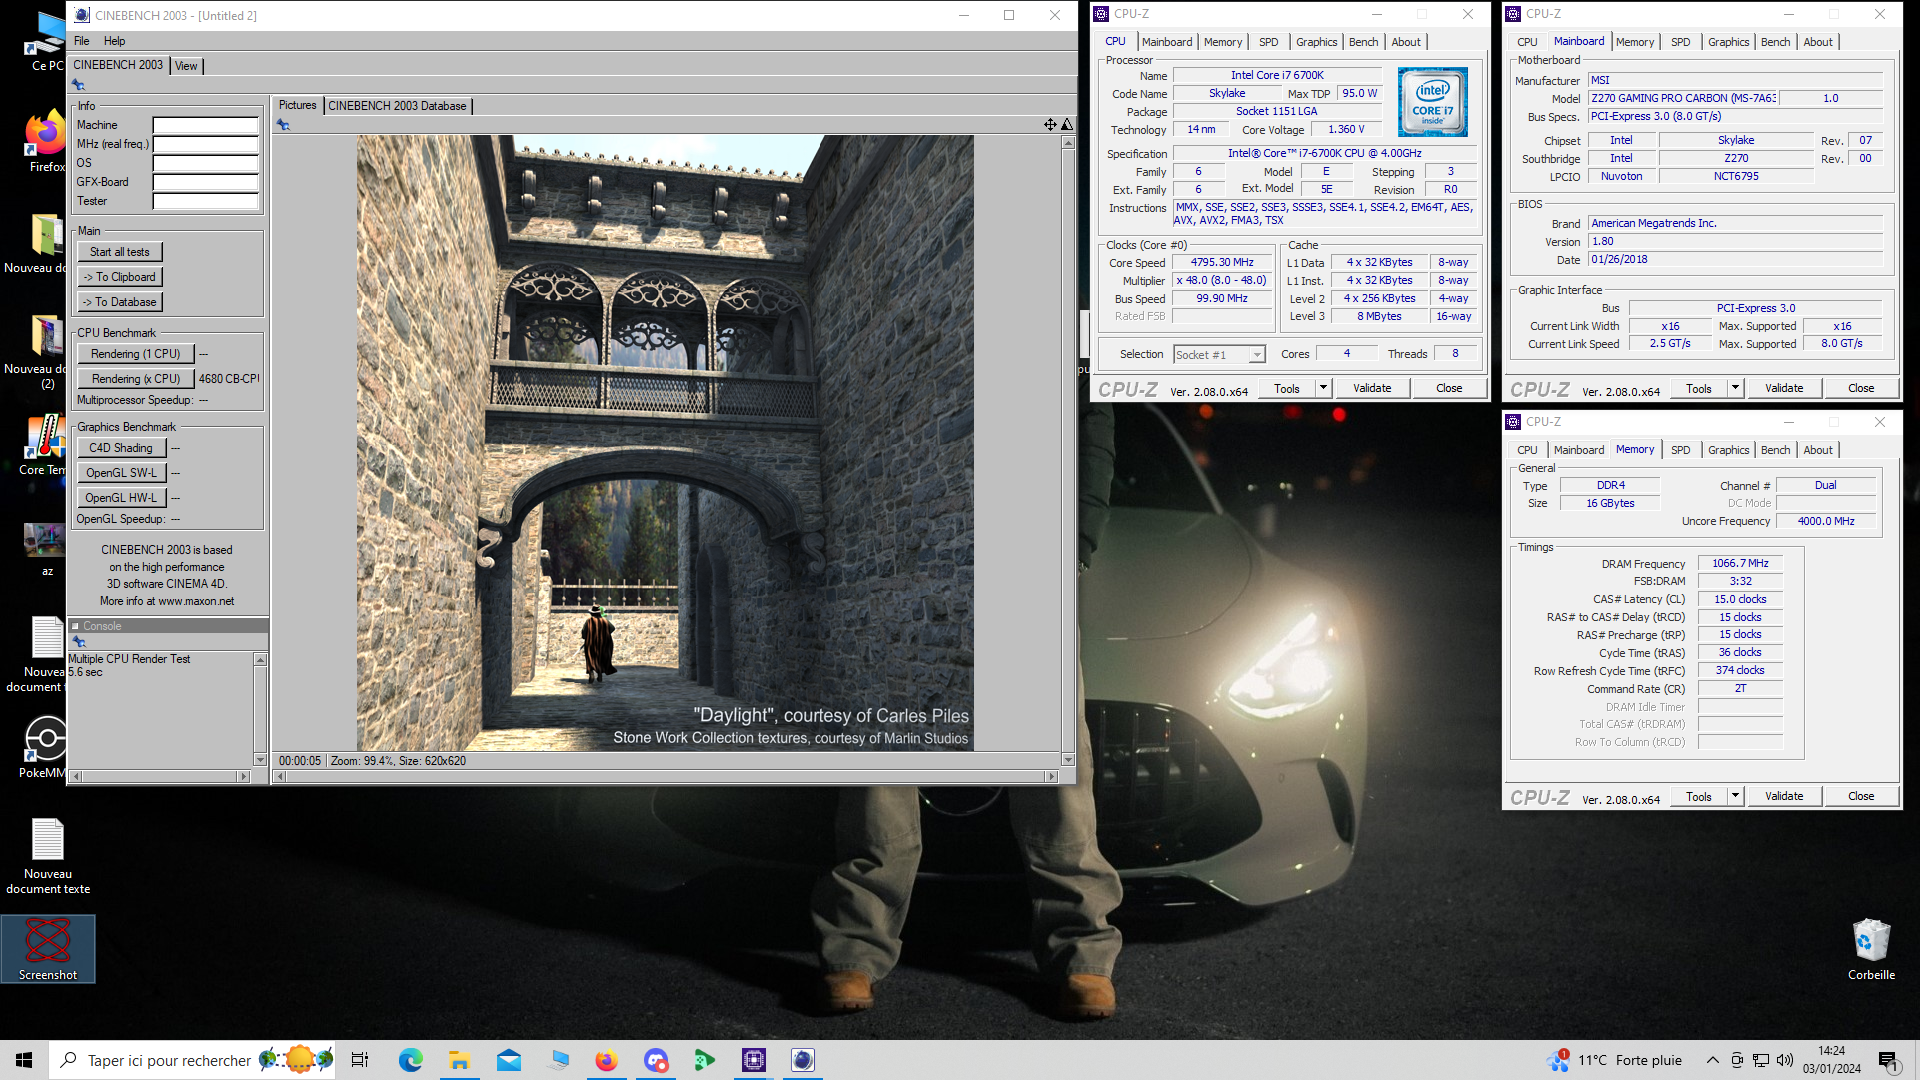Viewport: 1920px width, 1080px height.
Task: Open Core Temp desktop shortcut
Action: [46, 445]
